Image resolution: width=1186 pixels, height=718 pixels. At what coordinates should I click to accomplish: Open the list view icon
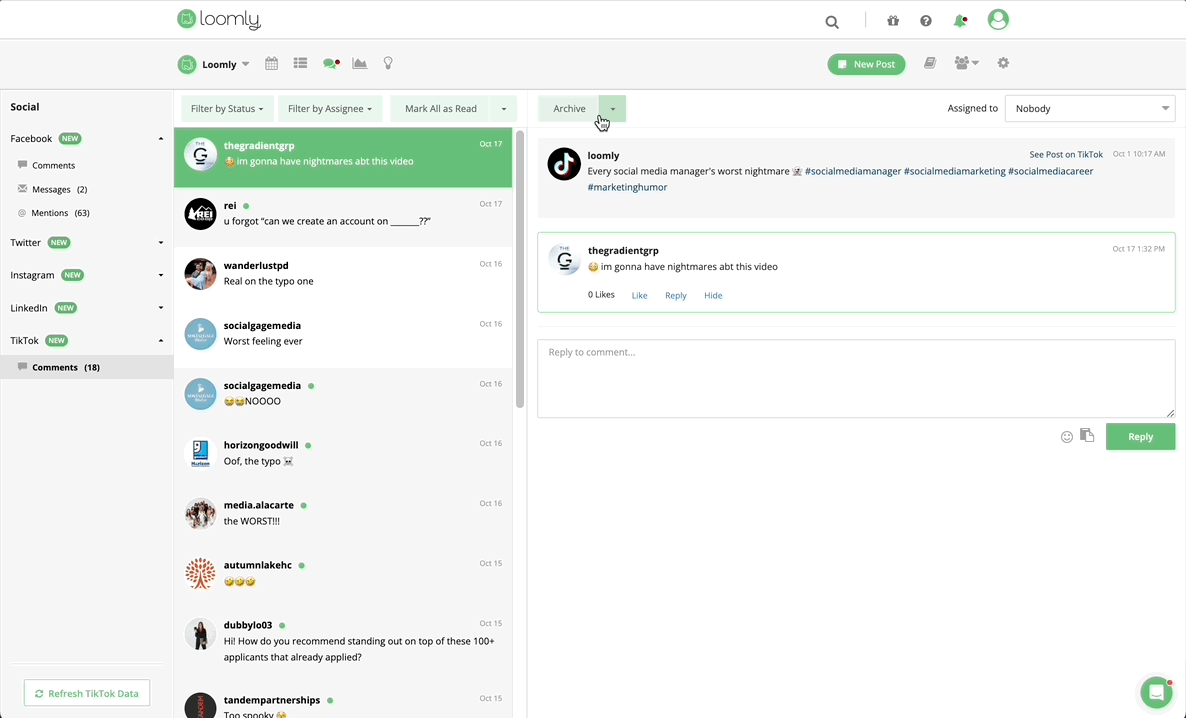coord(300,63)
